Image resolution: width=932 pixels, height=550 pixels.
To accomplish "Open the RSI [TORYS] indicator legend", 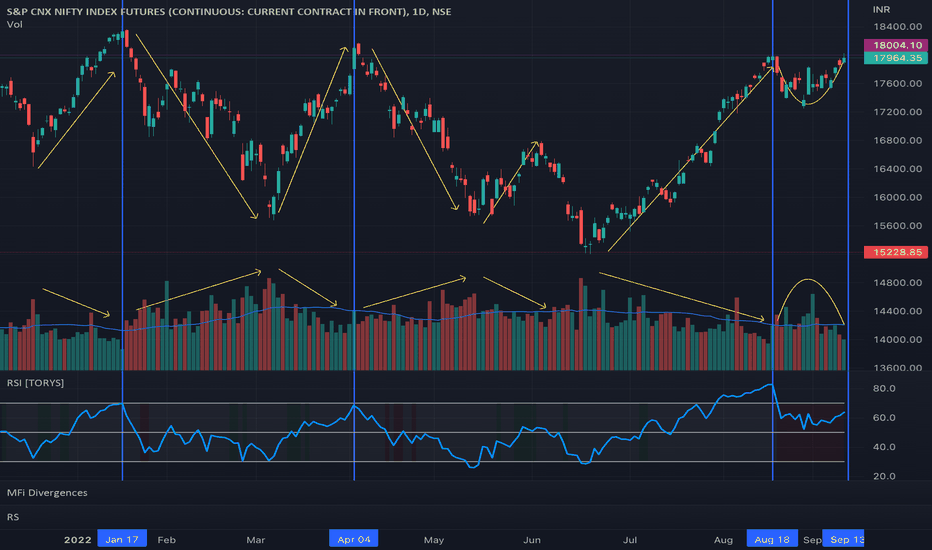I will pyautogui.click(x=35, y=383).
